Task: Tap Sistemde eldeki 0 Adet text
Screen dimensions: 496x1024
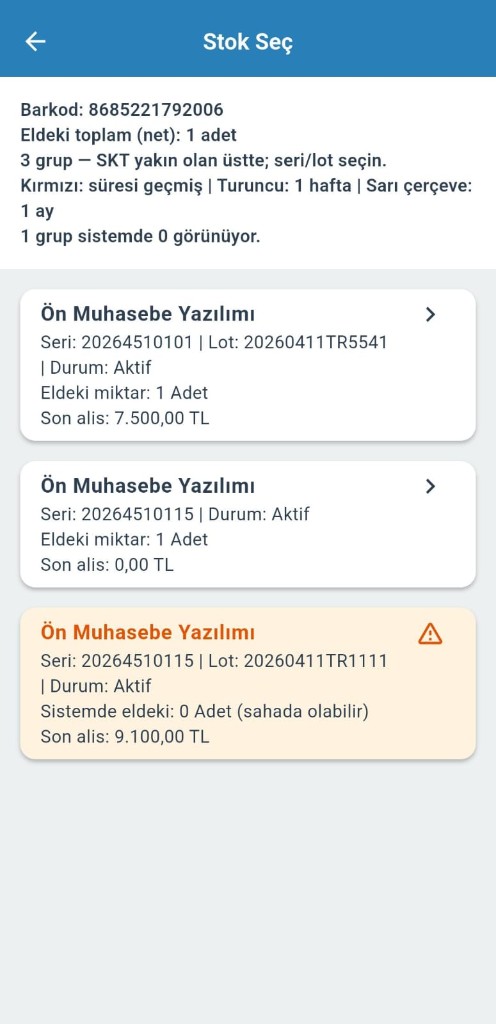Action: point(204,711)
